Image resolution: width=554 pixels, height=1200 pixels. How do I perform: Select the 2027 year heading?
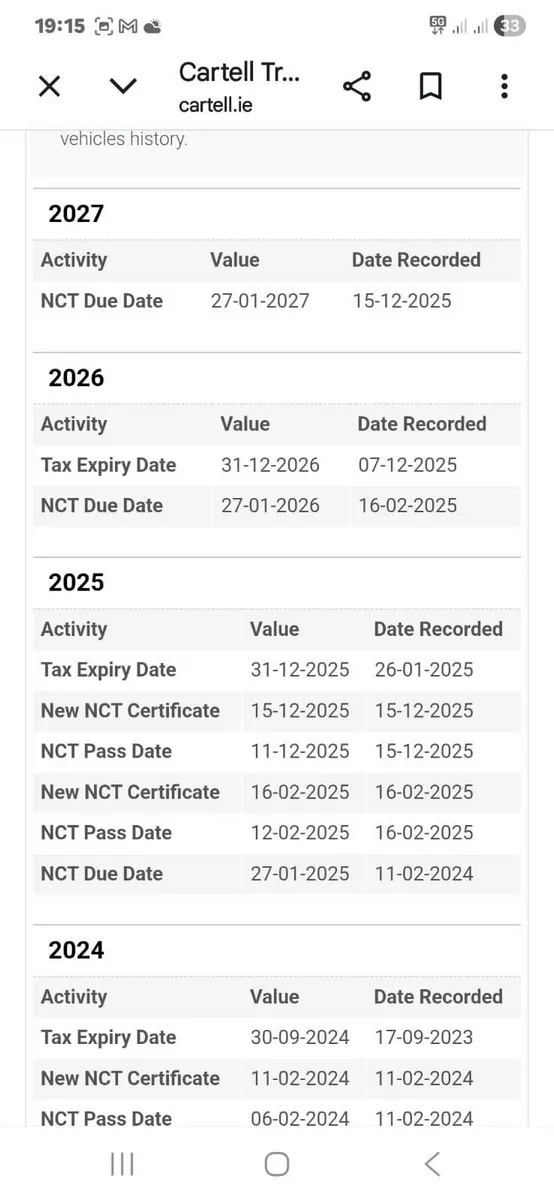[x=76, y=213]
